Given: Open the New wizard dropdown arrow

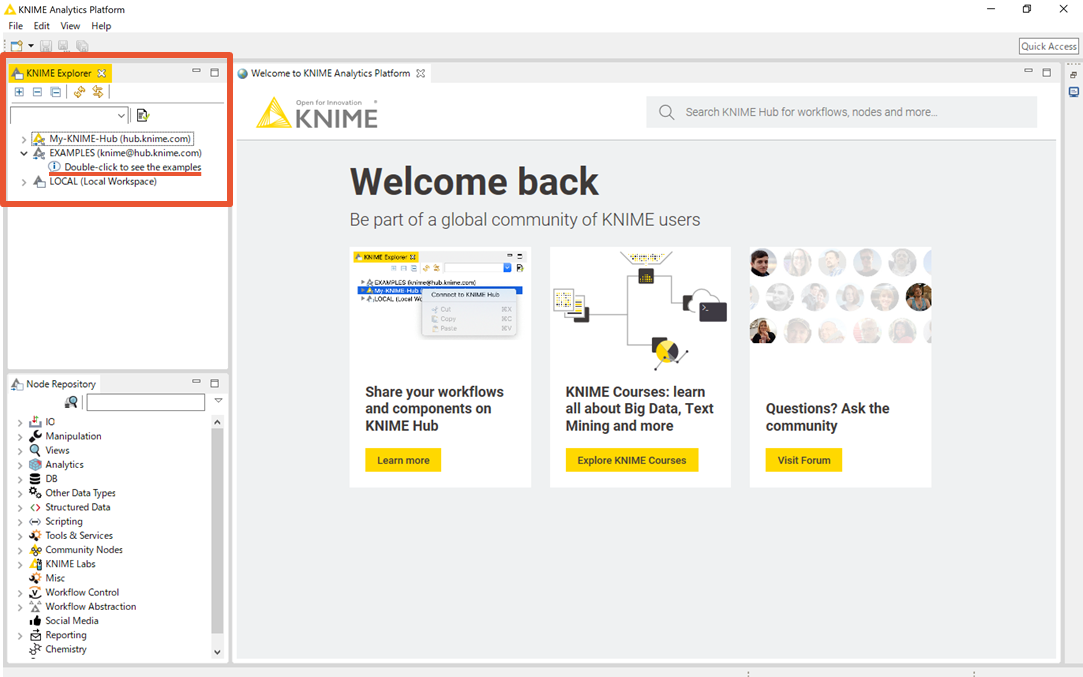Looking at the screenshot, I should coord(31,46).
